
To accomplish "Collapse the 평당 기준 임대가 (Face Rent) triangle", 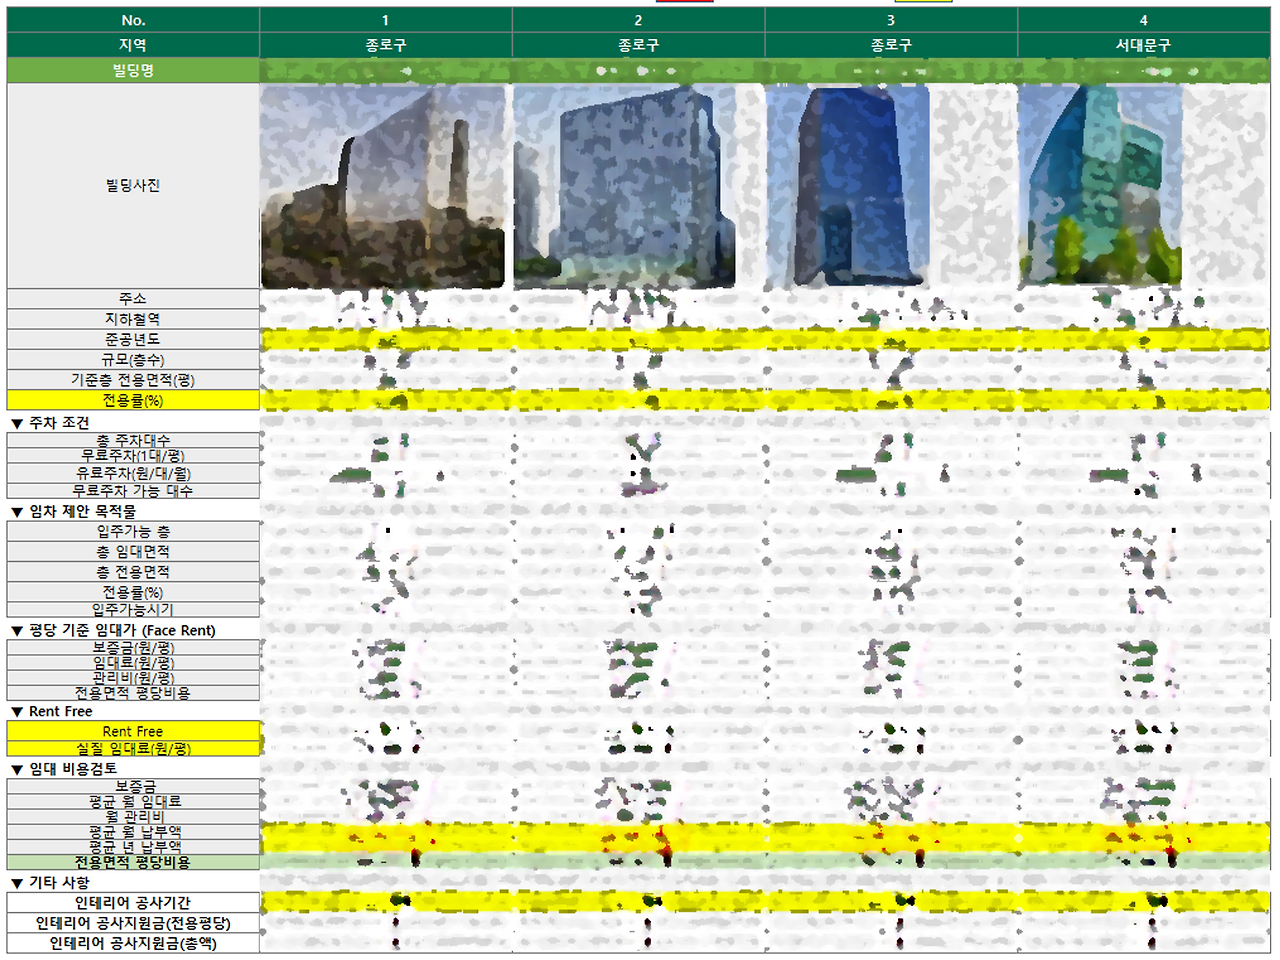I will [x=17, y=631].
